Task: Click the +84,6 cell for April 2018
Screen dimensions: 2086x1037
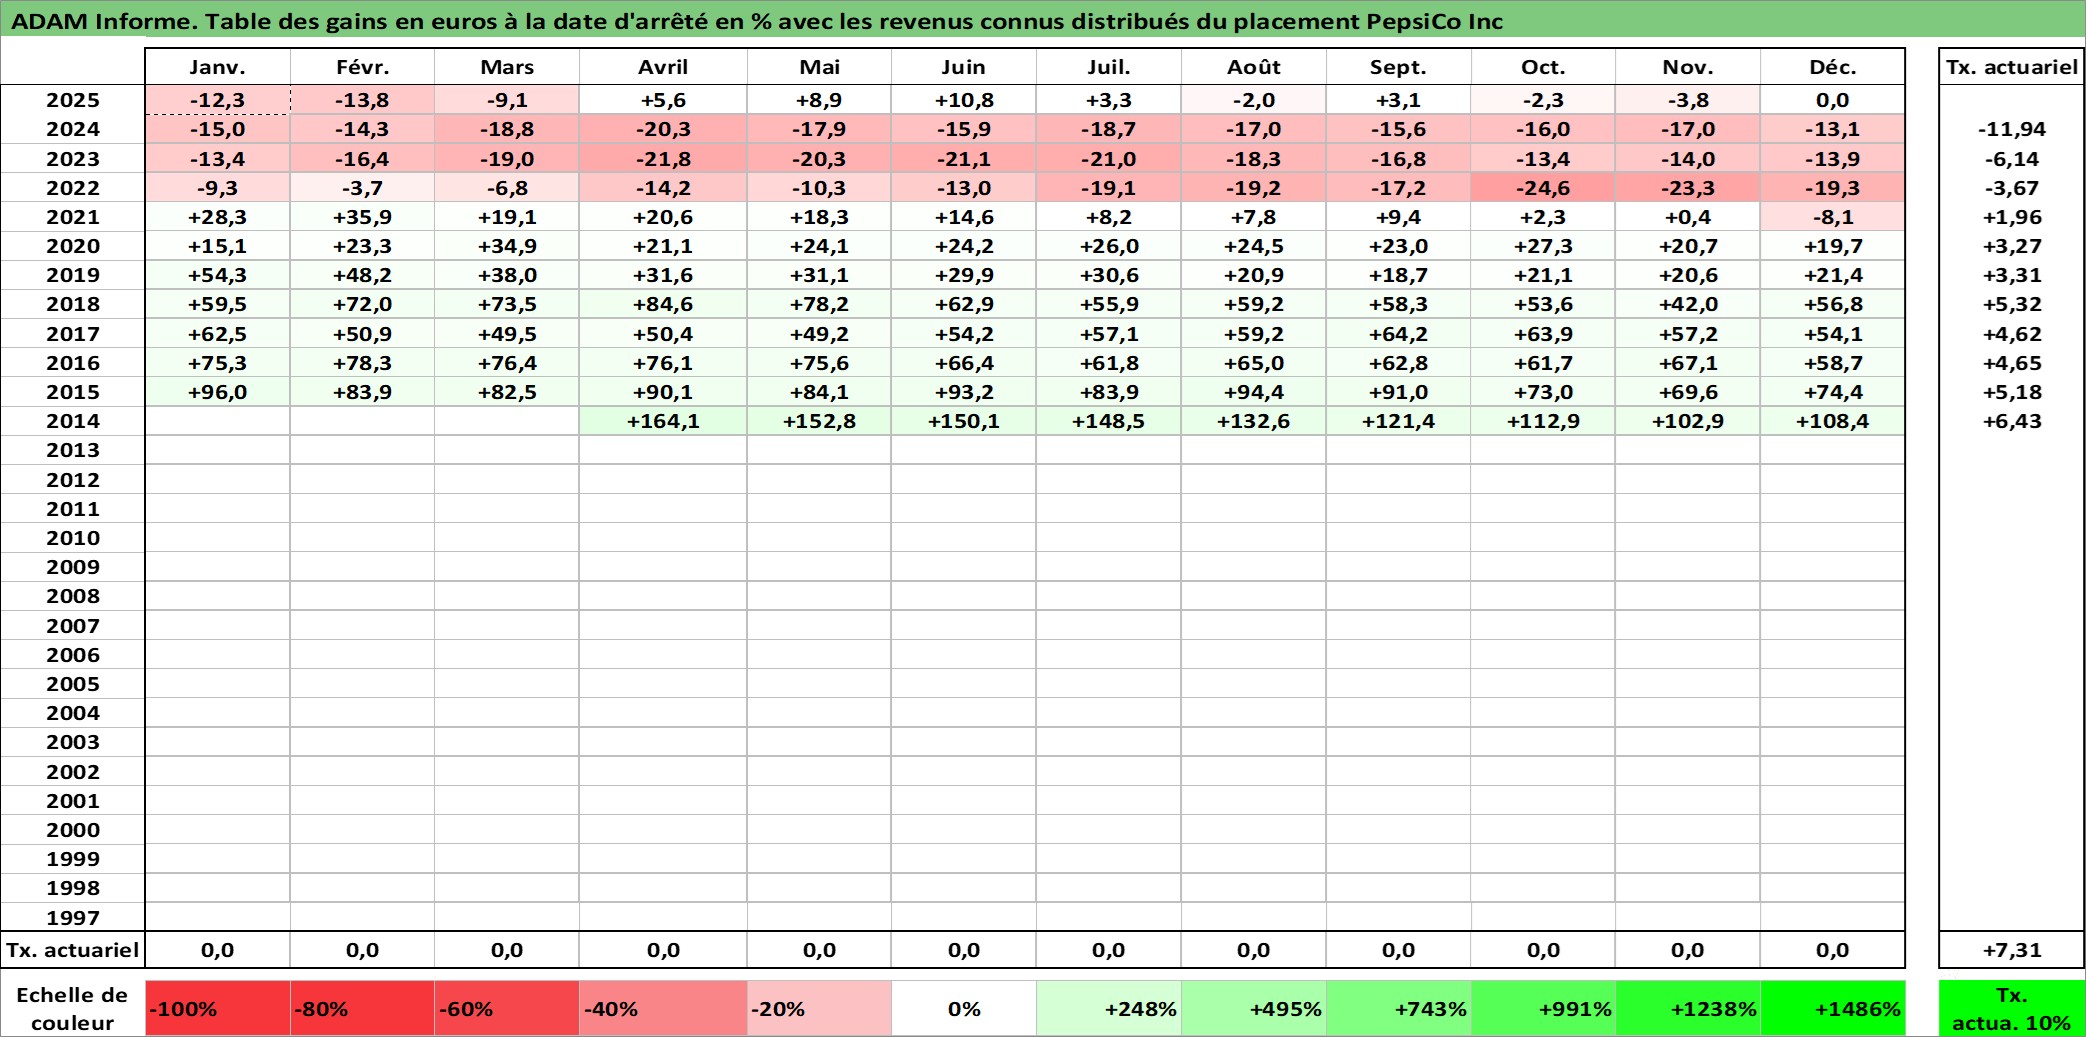Action: [663, 304]
